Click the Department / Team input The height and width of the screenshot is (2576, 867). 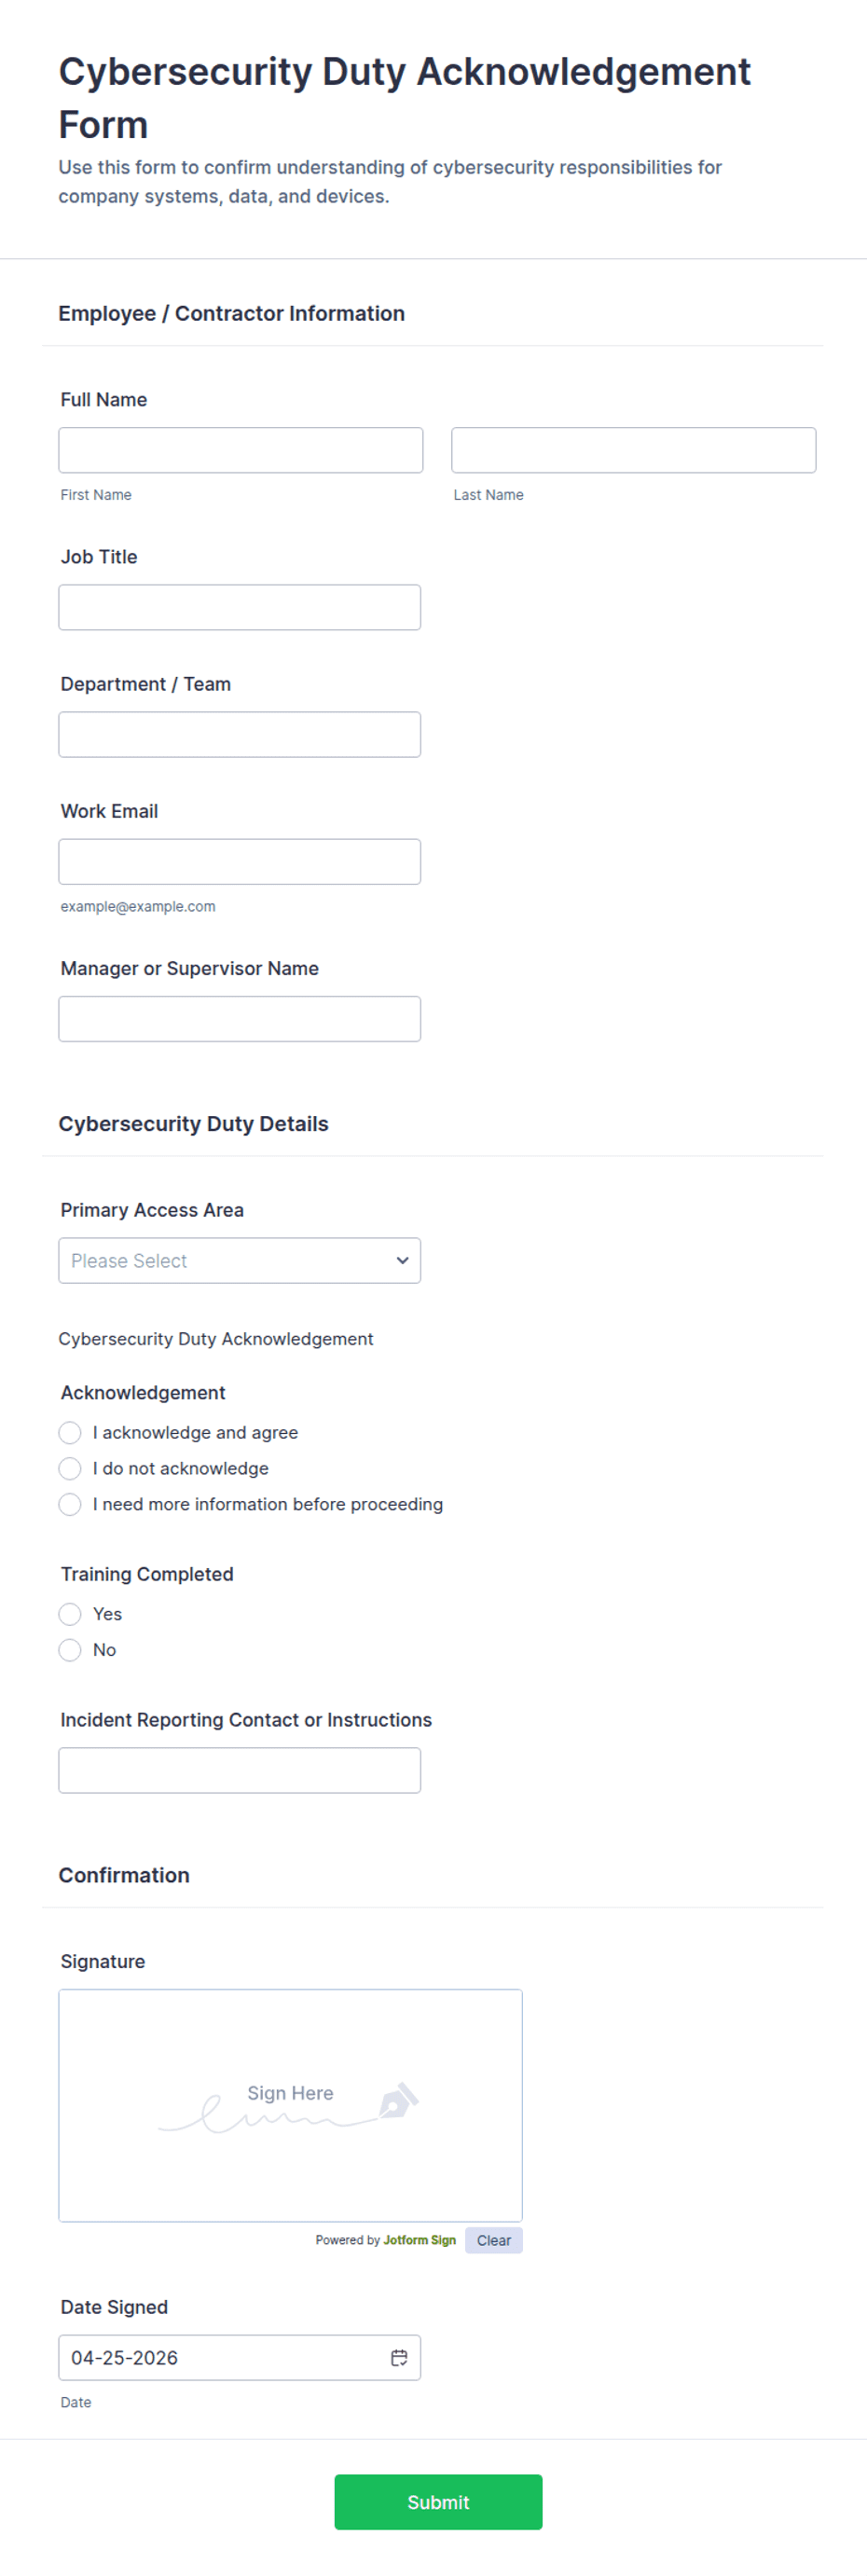point(239,734)
